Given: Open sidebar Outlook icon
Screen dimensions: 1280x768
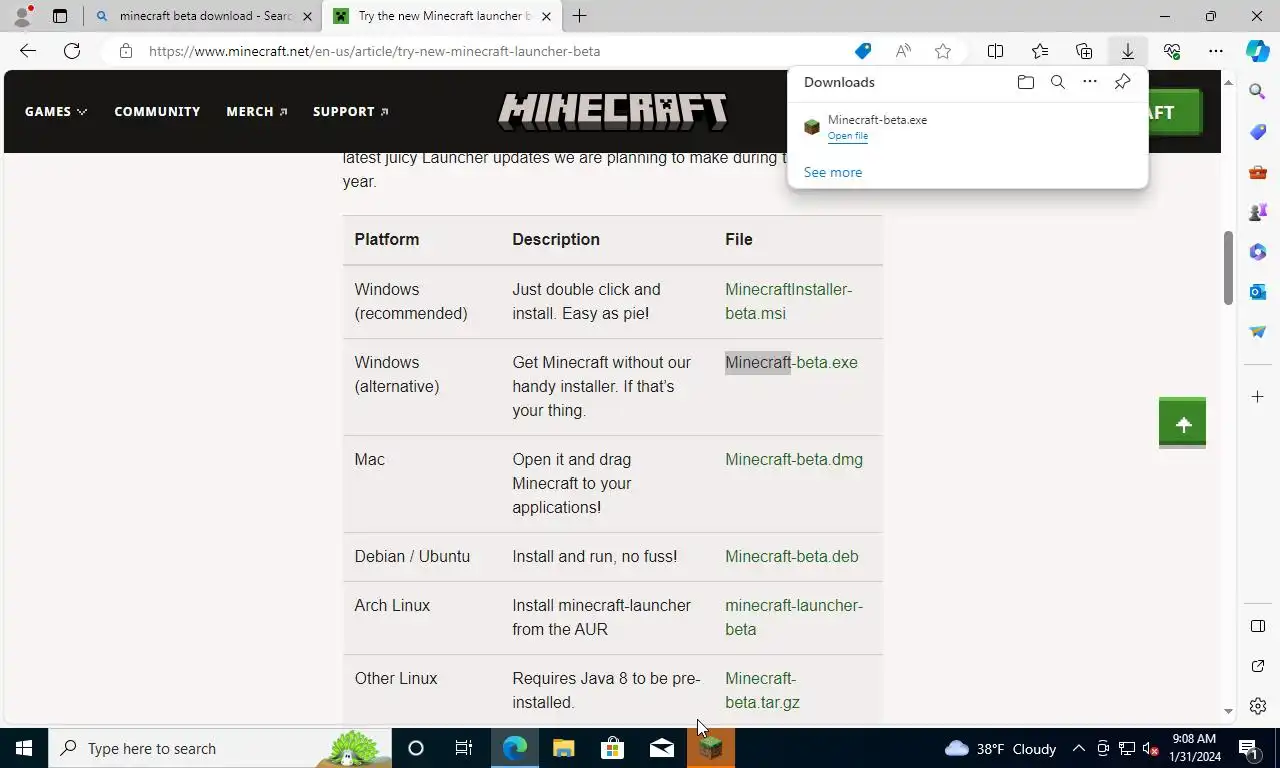Looking at the screenshot, I should [x=1258, y=292].
